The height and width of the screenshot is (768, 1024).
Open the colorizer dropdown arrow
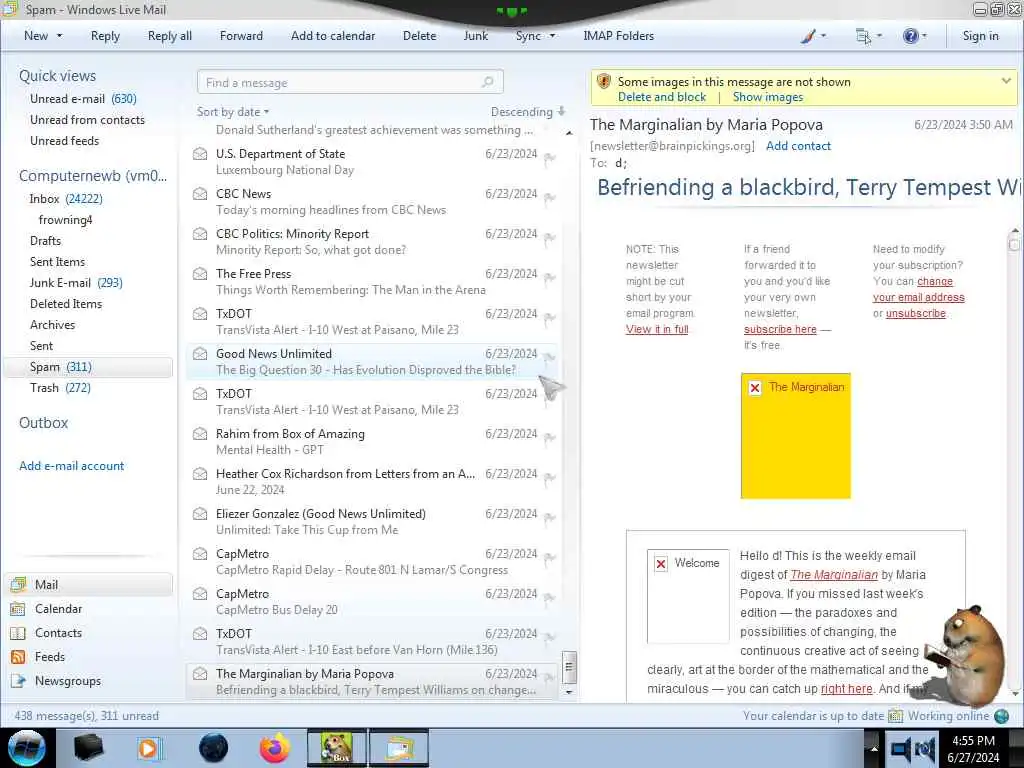coord(823,36)
